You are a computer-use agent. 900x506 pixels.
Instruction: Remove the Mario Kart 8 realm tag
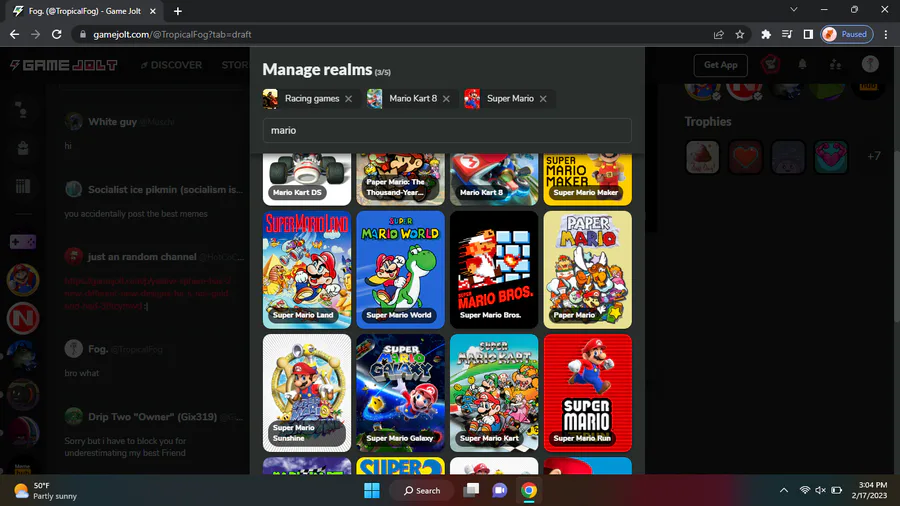(x=446, y=99)
